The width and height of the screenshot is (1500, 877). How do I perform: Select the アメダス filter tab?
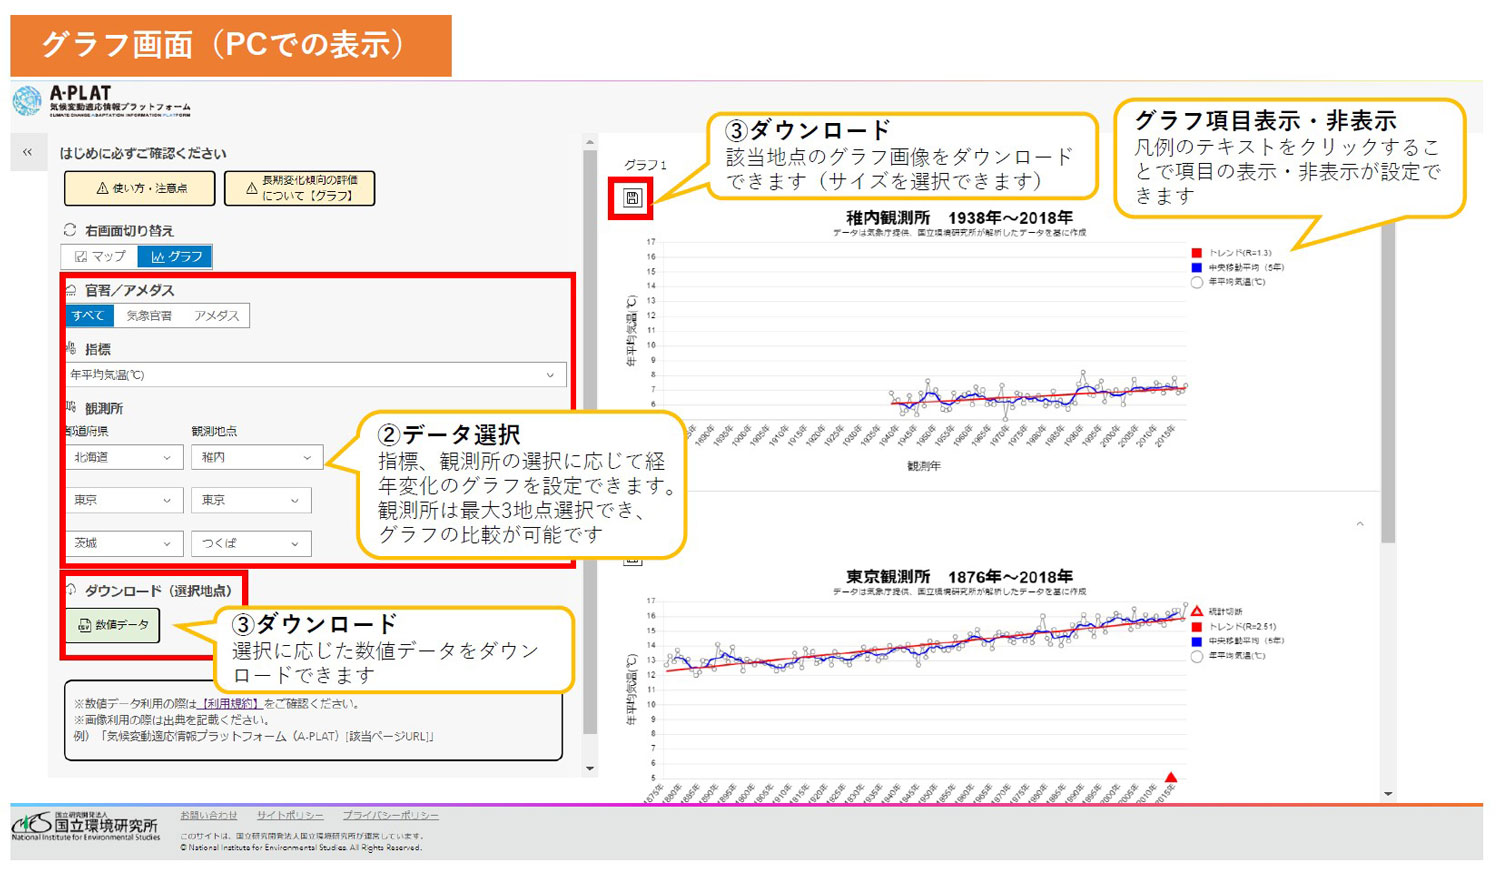point(216,316)
